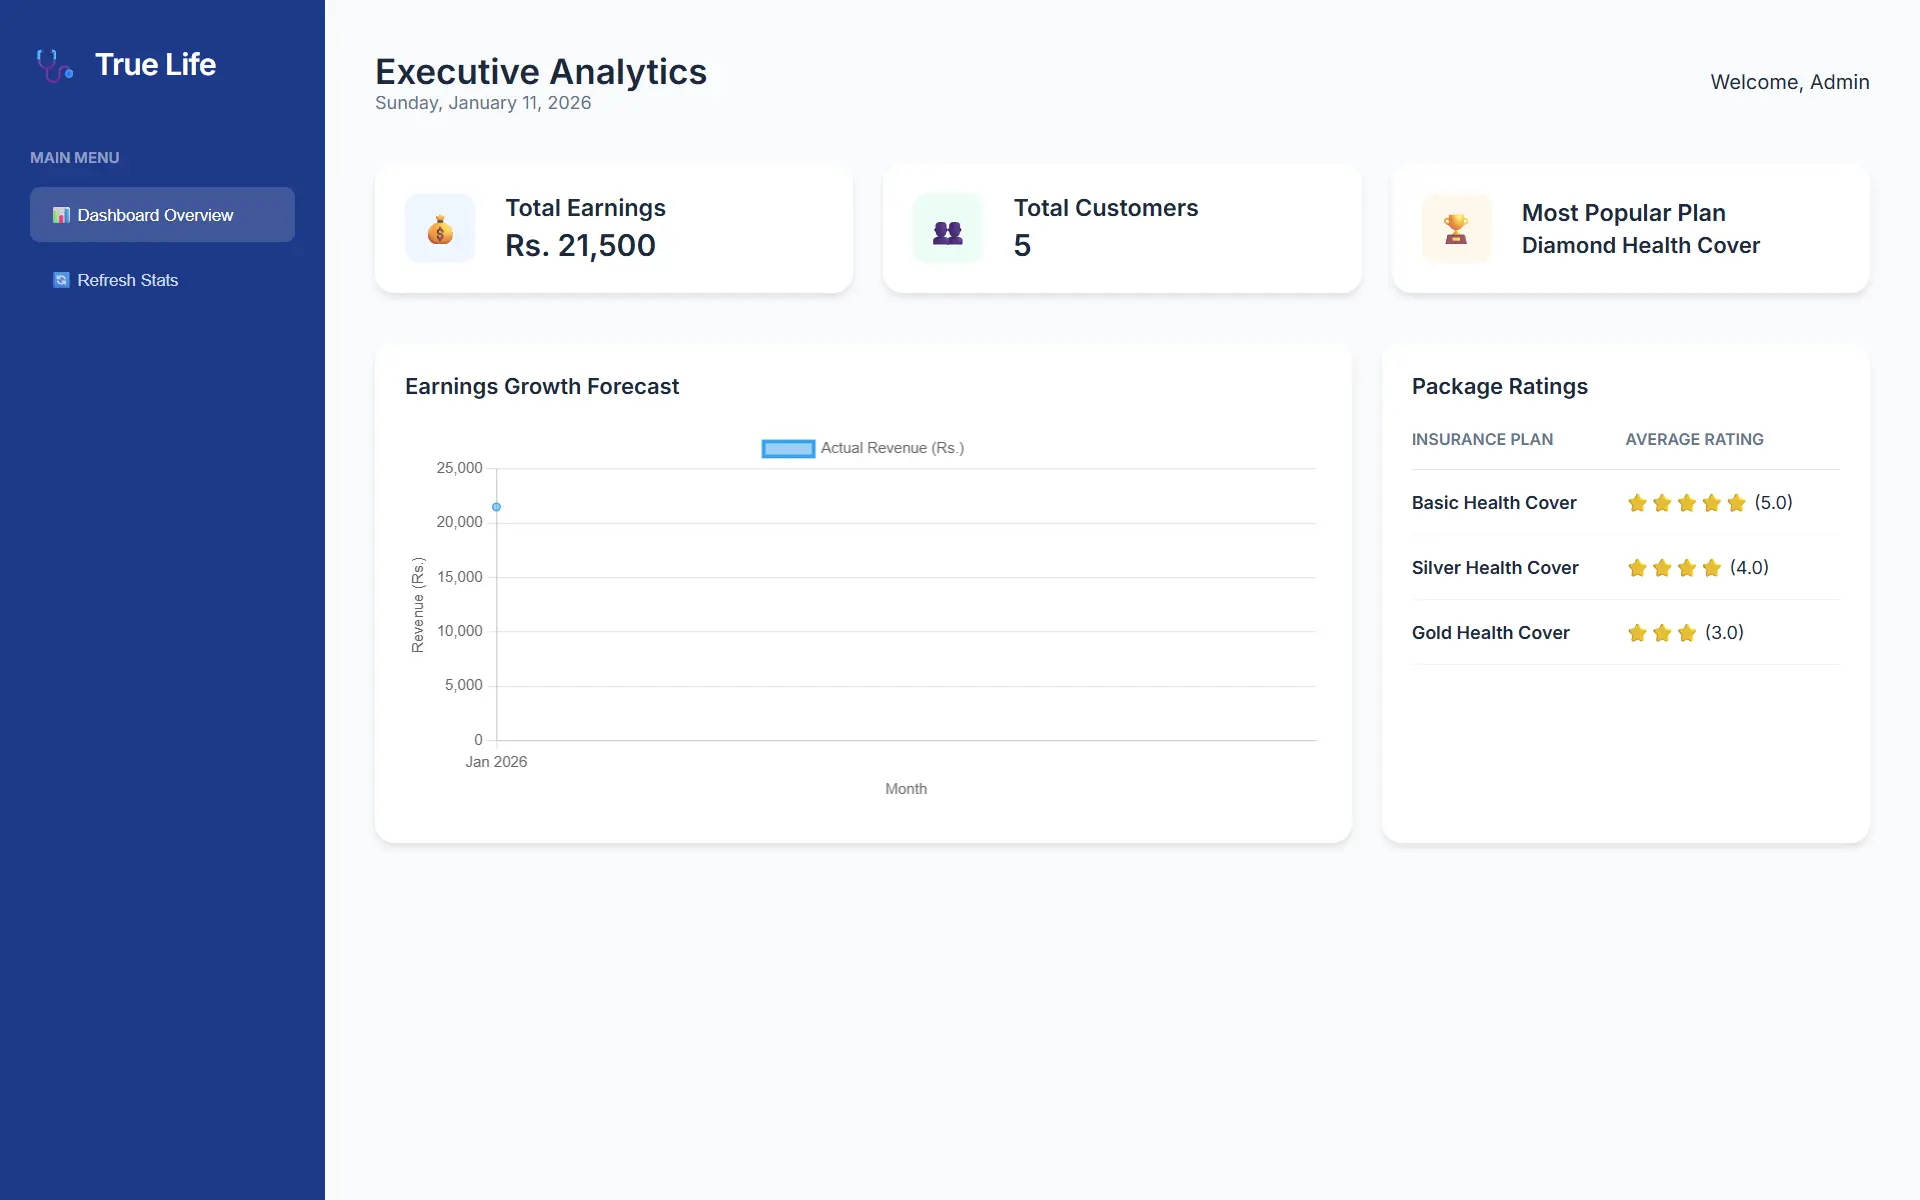Toggle Actual Revenue legend swatch in chart
Viewport: 1920px width, 1200px height.
click(788, 448)
